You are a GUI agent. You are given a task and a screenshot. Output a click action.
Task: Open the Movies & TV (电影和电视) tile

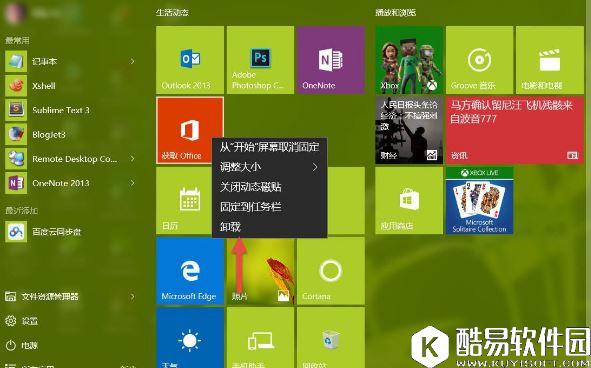coord(550,60)
